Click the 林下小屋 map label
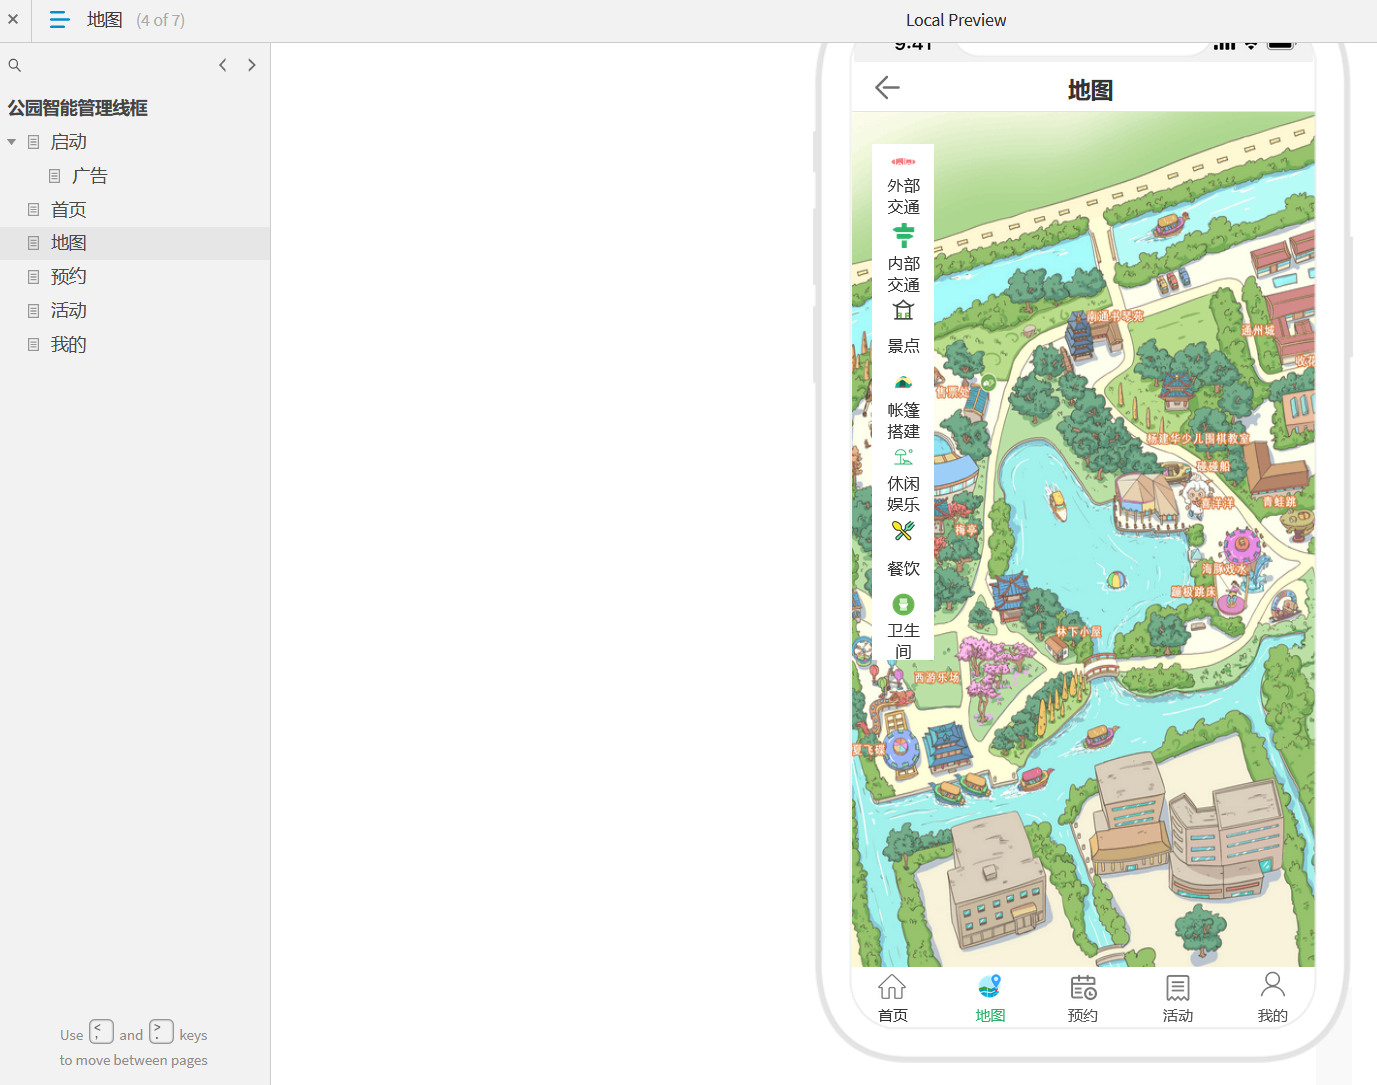 point(1079,632)
